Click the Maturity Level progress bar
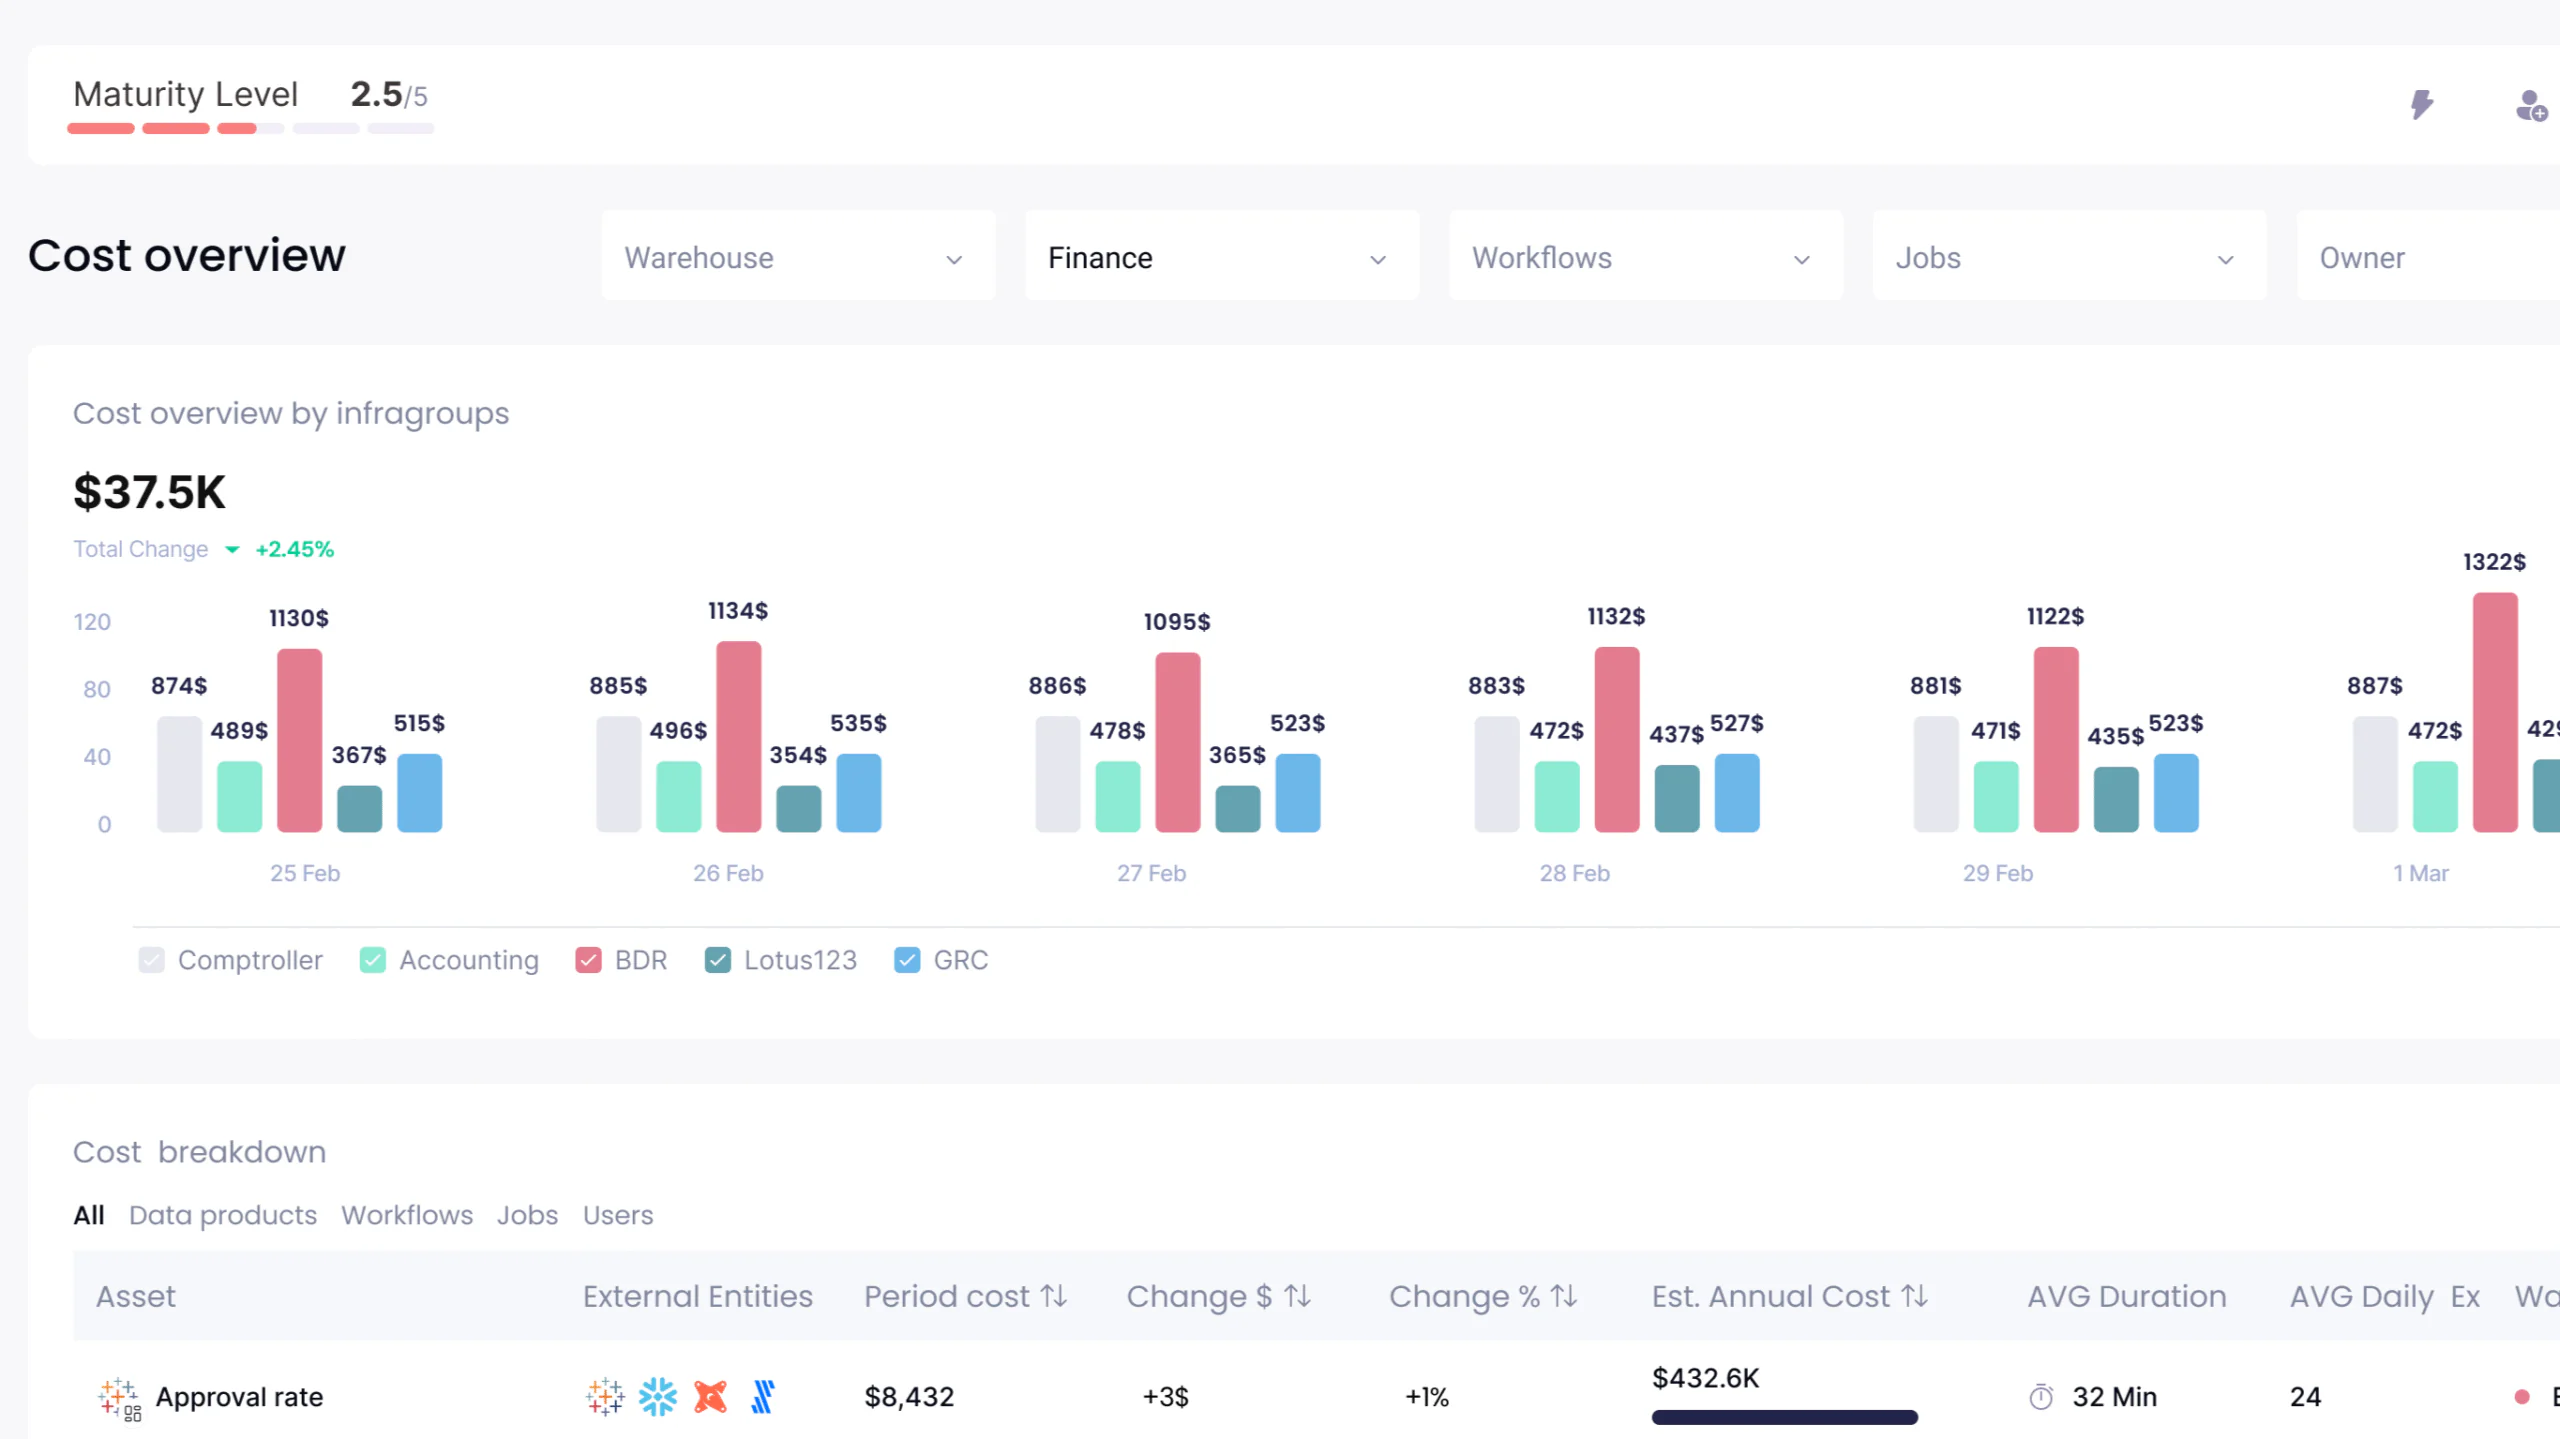This screenshot has height=1439, width=2560. pyautogui.click(x=250, y=128)
